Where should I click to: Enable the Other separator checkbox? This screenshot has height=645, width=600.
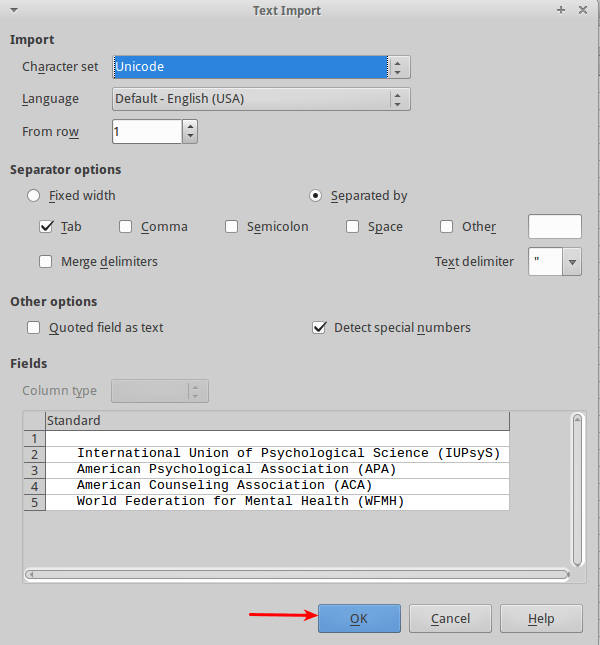(x=447, y=227)
